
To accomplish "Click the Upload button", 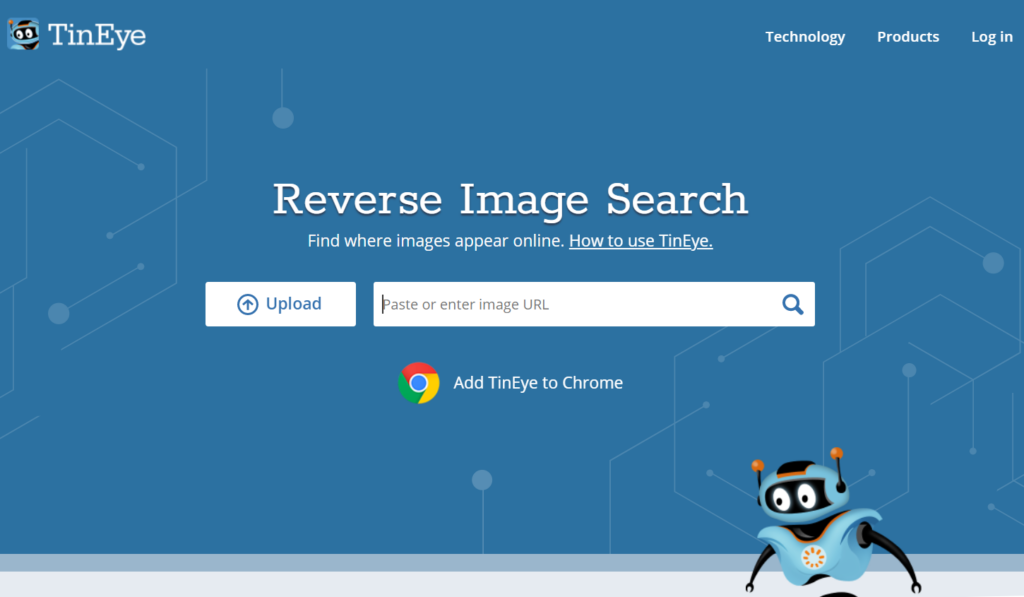I will 280,304.
